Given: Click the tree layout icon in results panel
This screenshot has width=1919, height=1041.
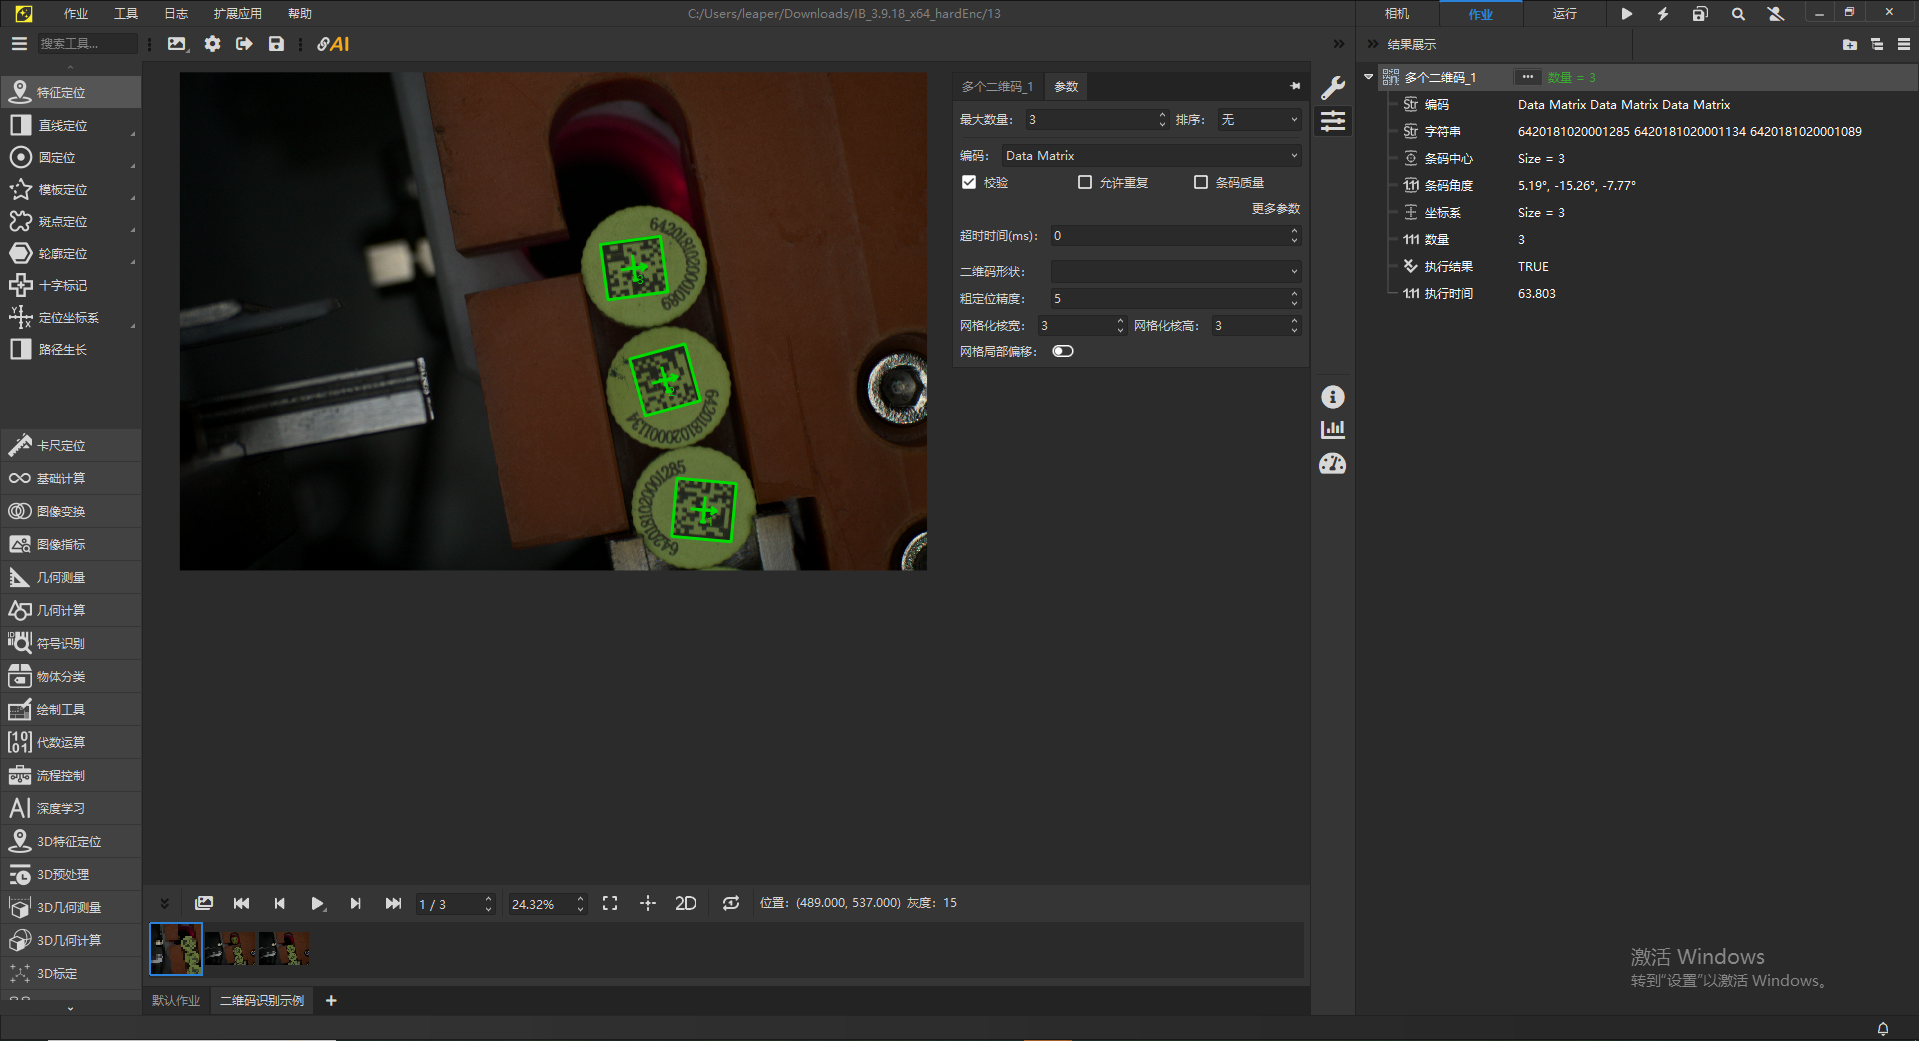Looking at the screenshot, I should (x=1877, y=44).
